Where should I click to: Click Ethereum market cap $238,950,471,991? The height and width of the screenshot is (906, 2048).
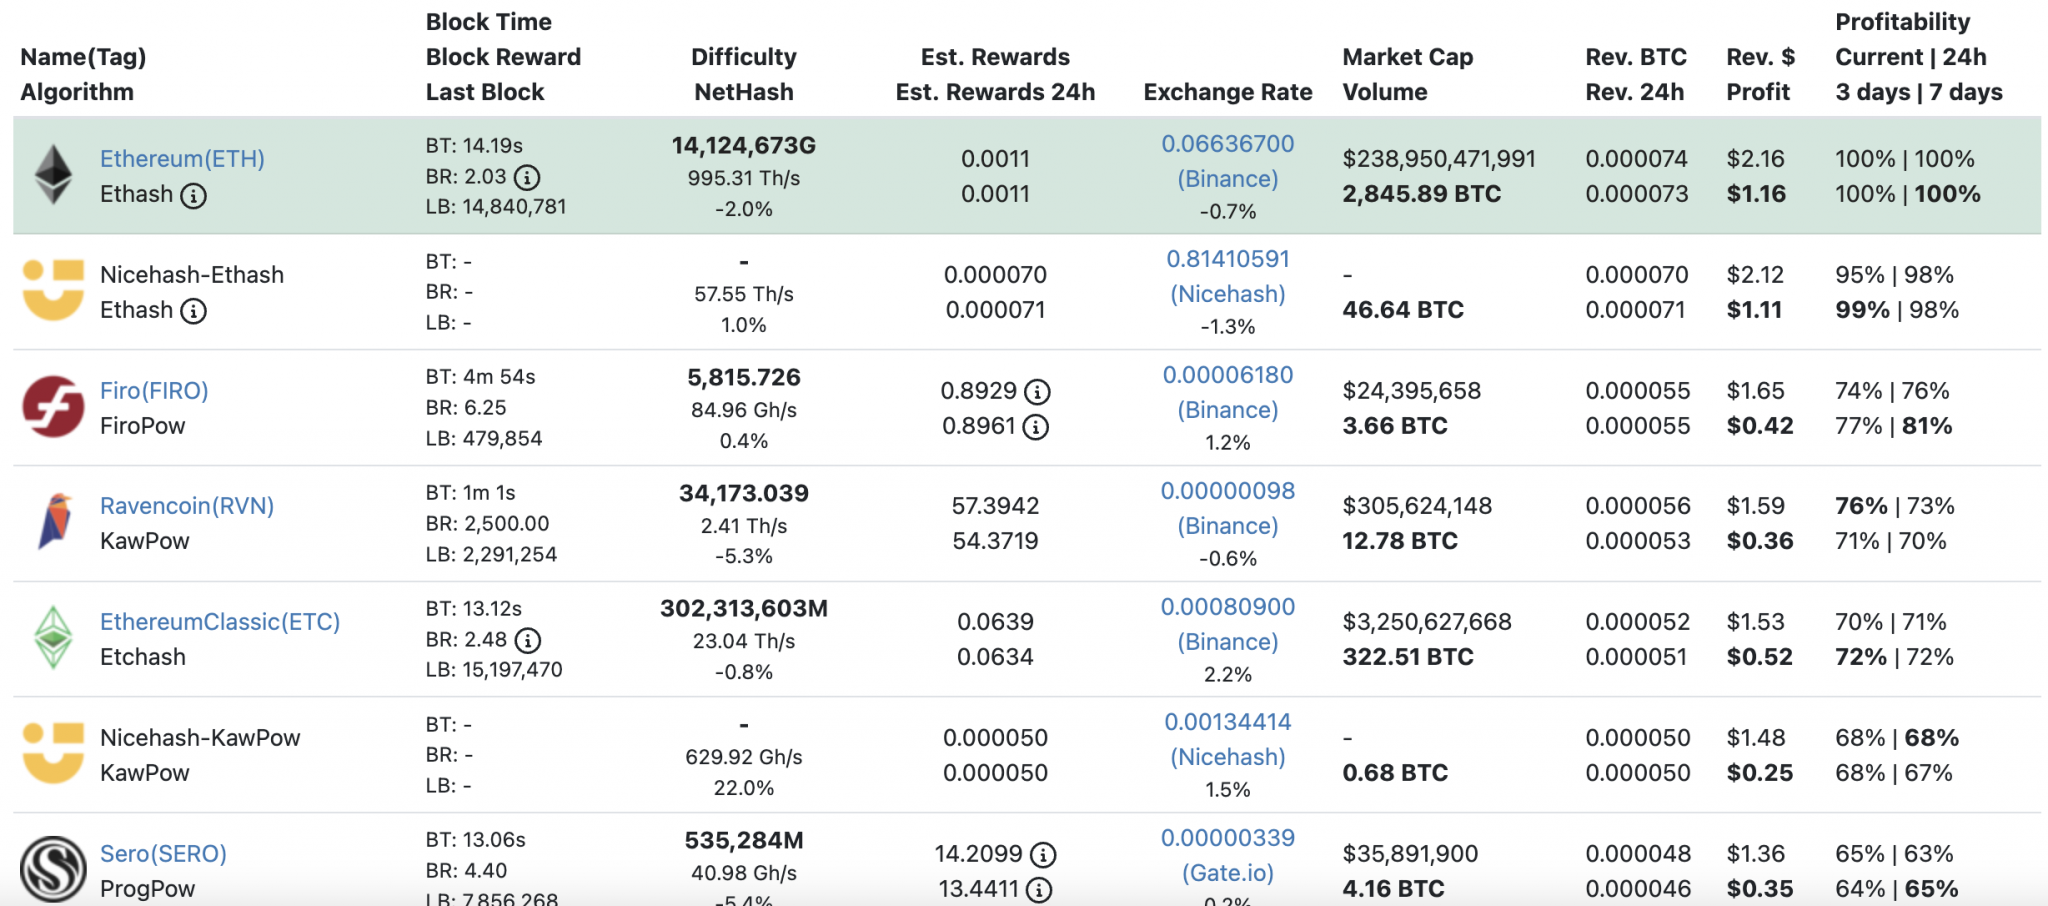[x=1439, y=159]
